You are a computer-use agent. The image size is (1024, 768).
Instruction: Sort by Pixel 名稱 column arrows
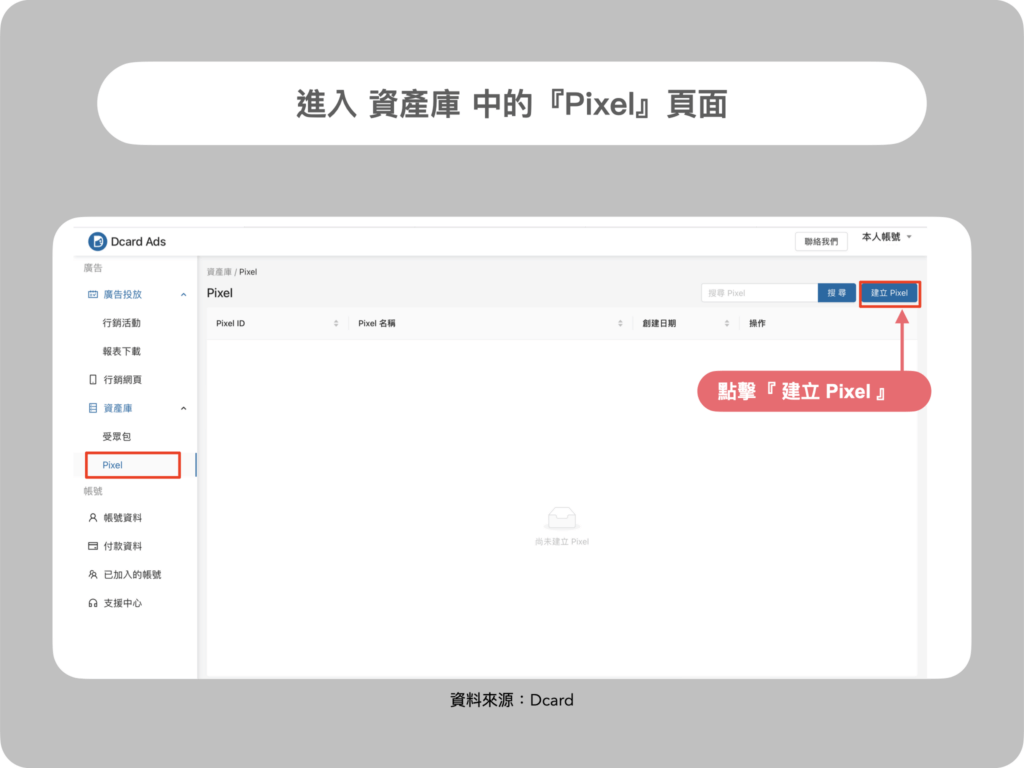[x=620, y=323]
